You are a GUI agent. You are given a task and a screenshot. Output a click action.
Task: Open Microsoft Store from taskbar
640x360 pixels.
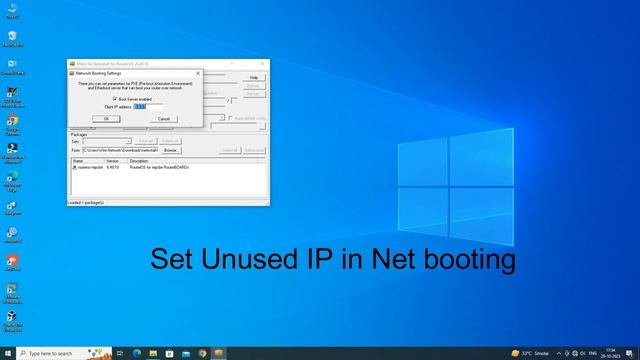click(x=169, y=353)
